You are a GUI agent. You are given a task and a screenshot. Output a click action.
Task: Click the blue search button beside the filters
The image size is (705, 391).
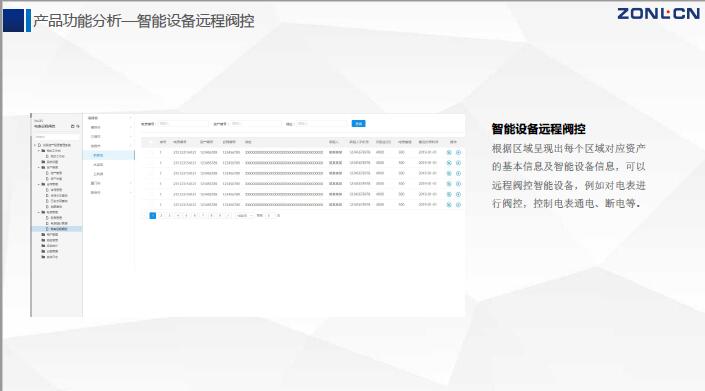(x=358, y=124)
